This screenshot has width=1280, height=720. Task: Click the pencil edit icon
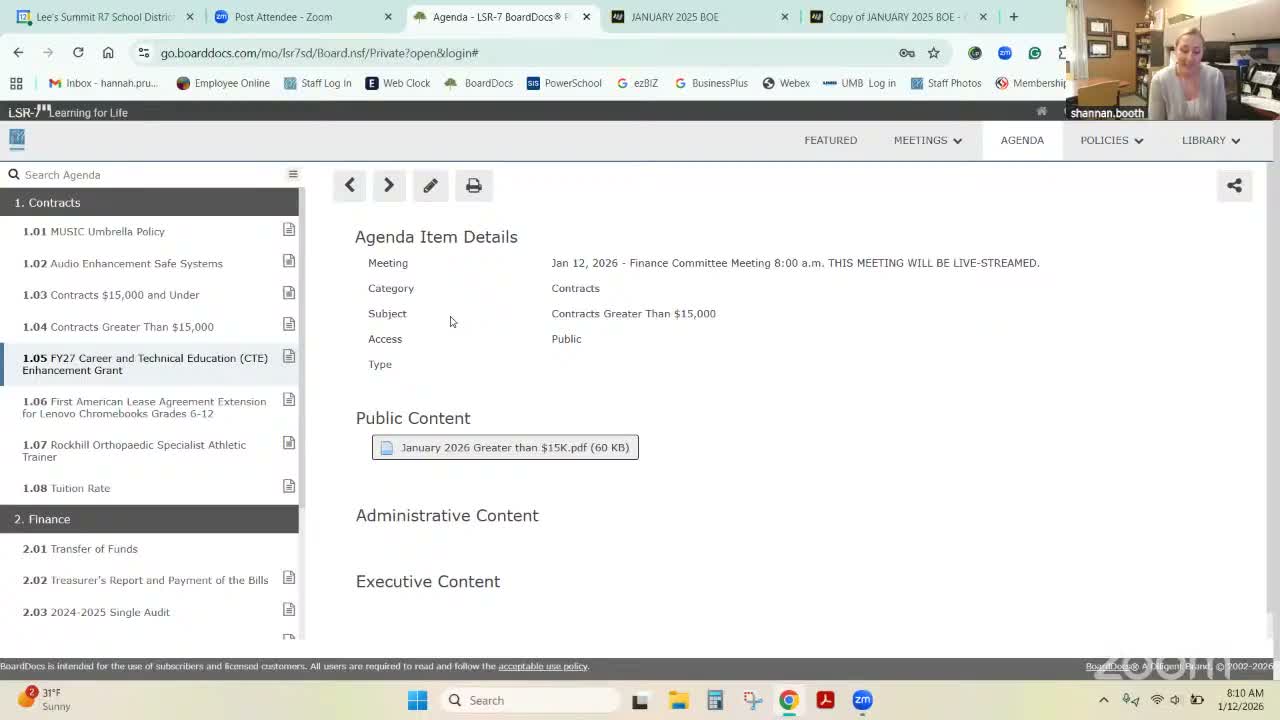[x=430, y=185]
